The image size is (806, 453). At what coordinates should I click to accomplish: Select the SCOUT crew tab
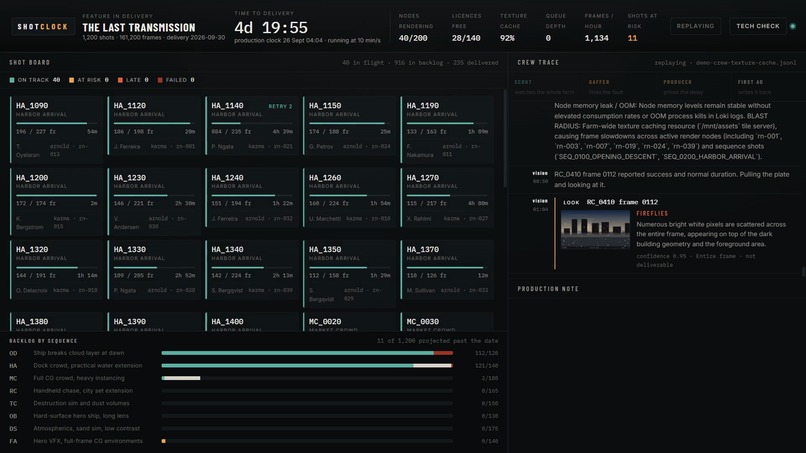545,87
